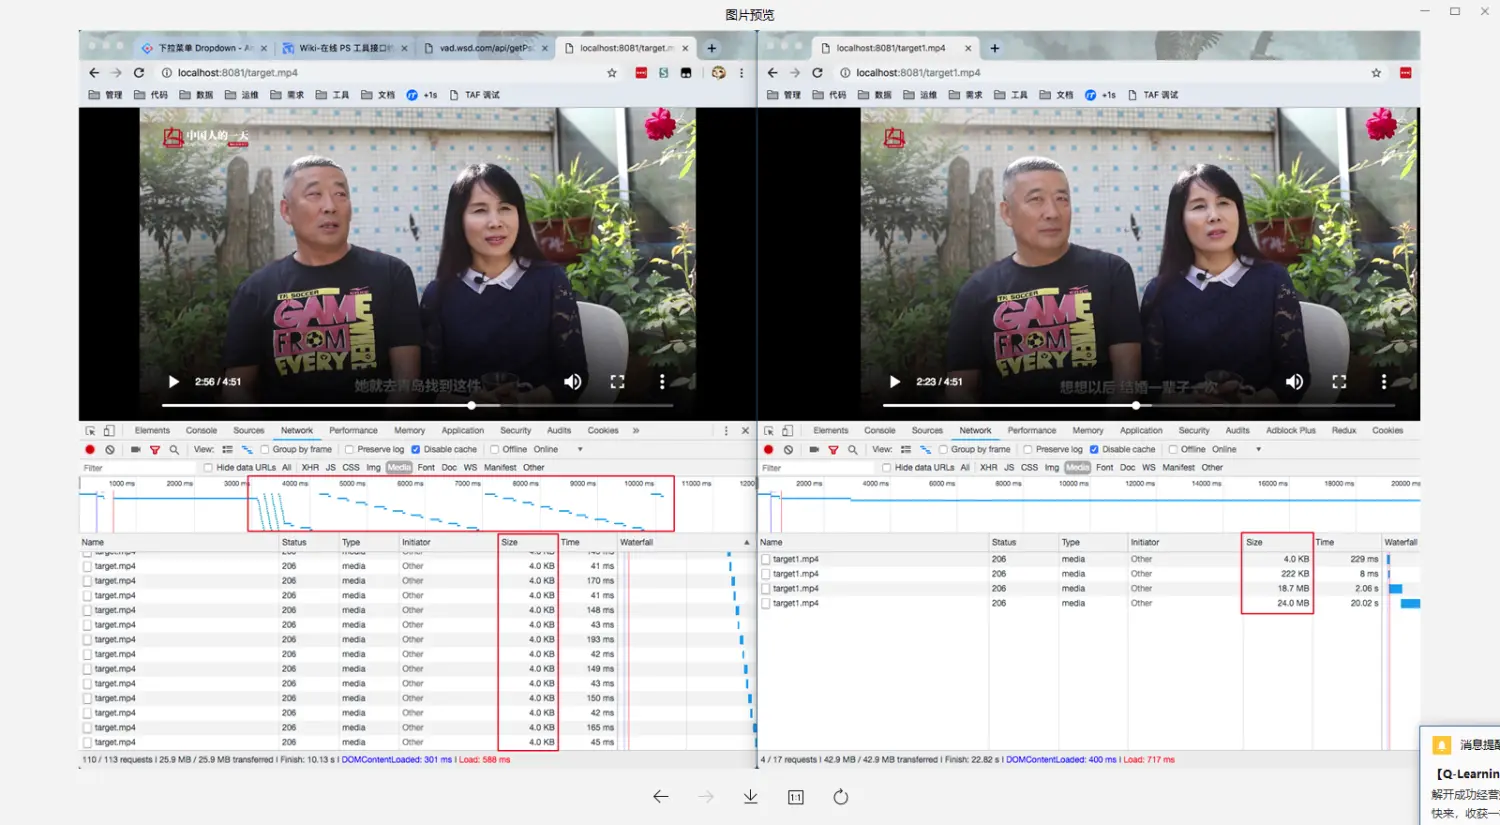1500x825 pixels.
Task: Reload page in the left browser window
Action: 139,73
